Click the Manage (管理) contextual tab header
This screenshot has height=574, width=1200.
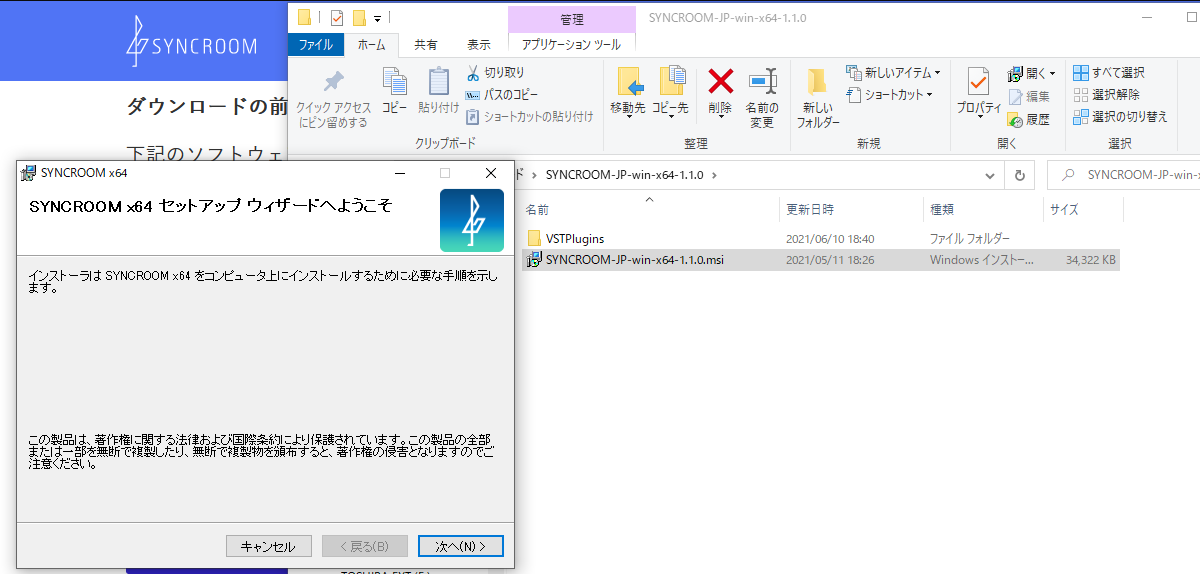click(572, 19)
